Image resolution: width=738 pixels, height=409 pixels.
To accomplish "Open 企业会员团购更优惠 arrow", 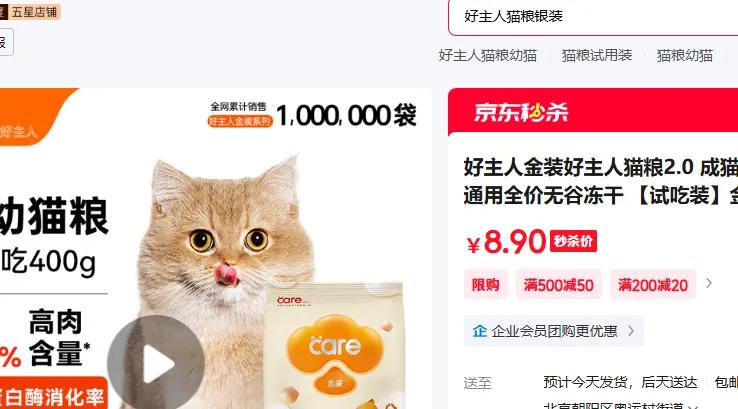I will (631, 331).
